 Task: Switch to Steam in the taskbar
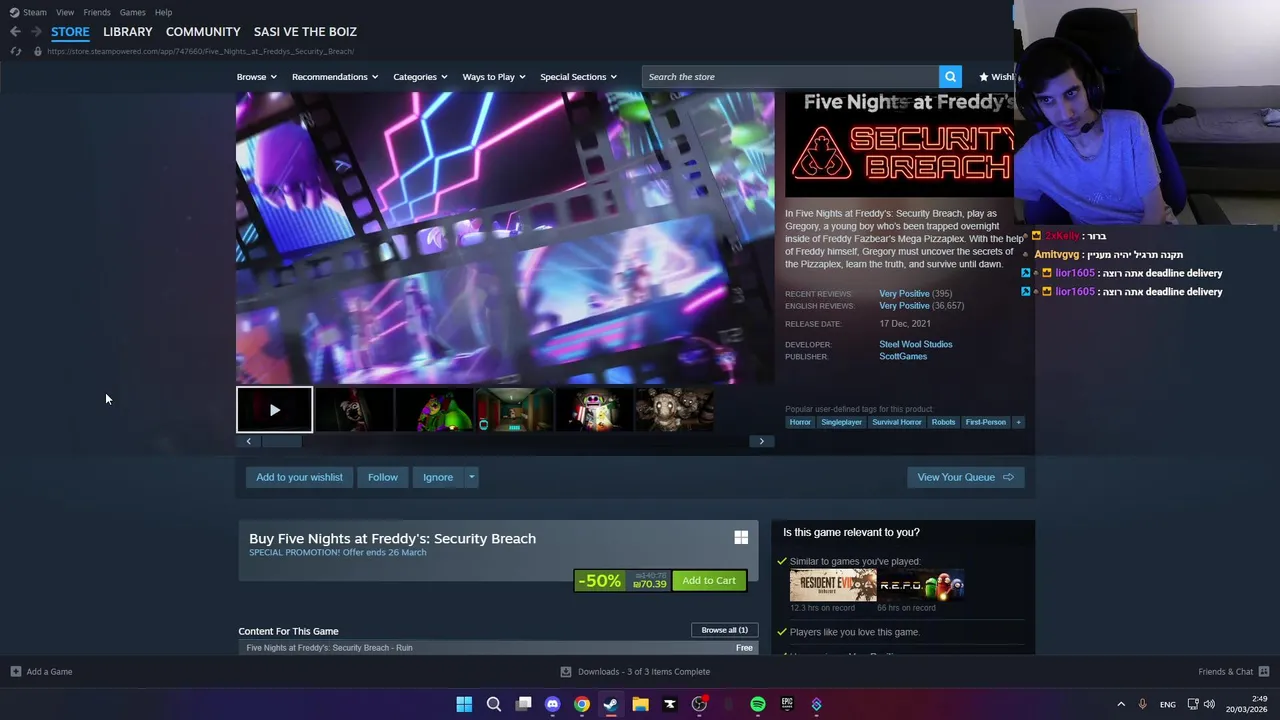611,704
